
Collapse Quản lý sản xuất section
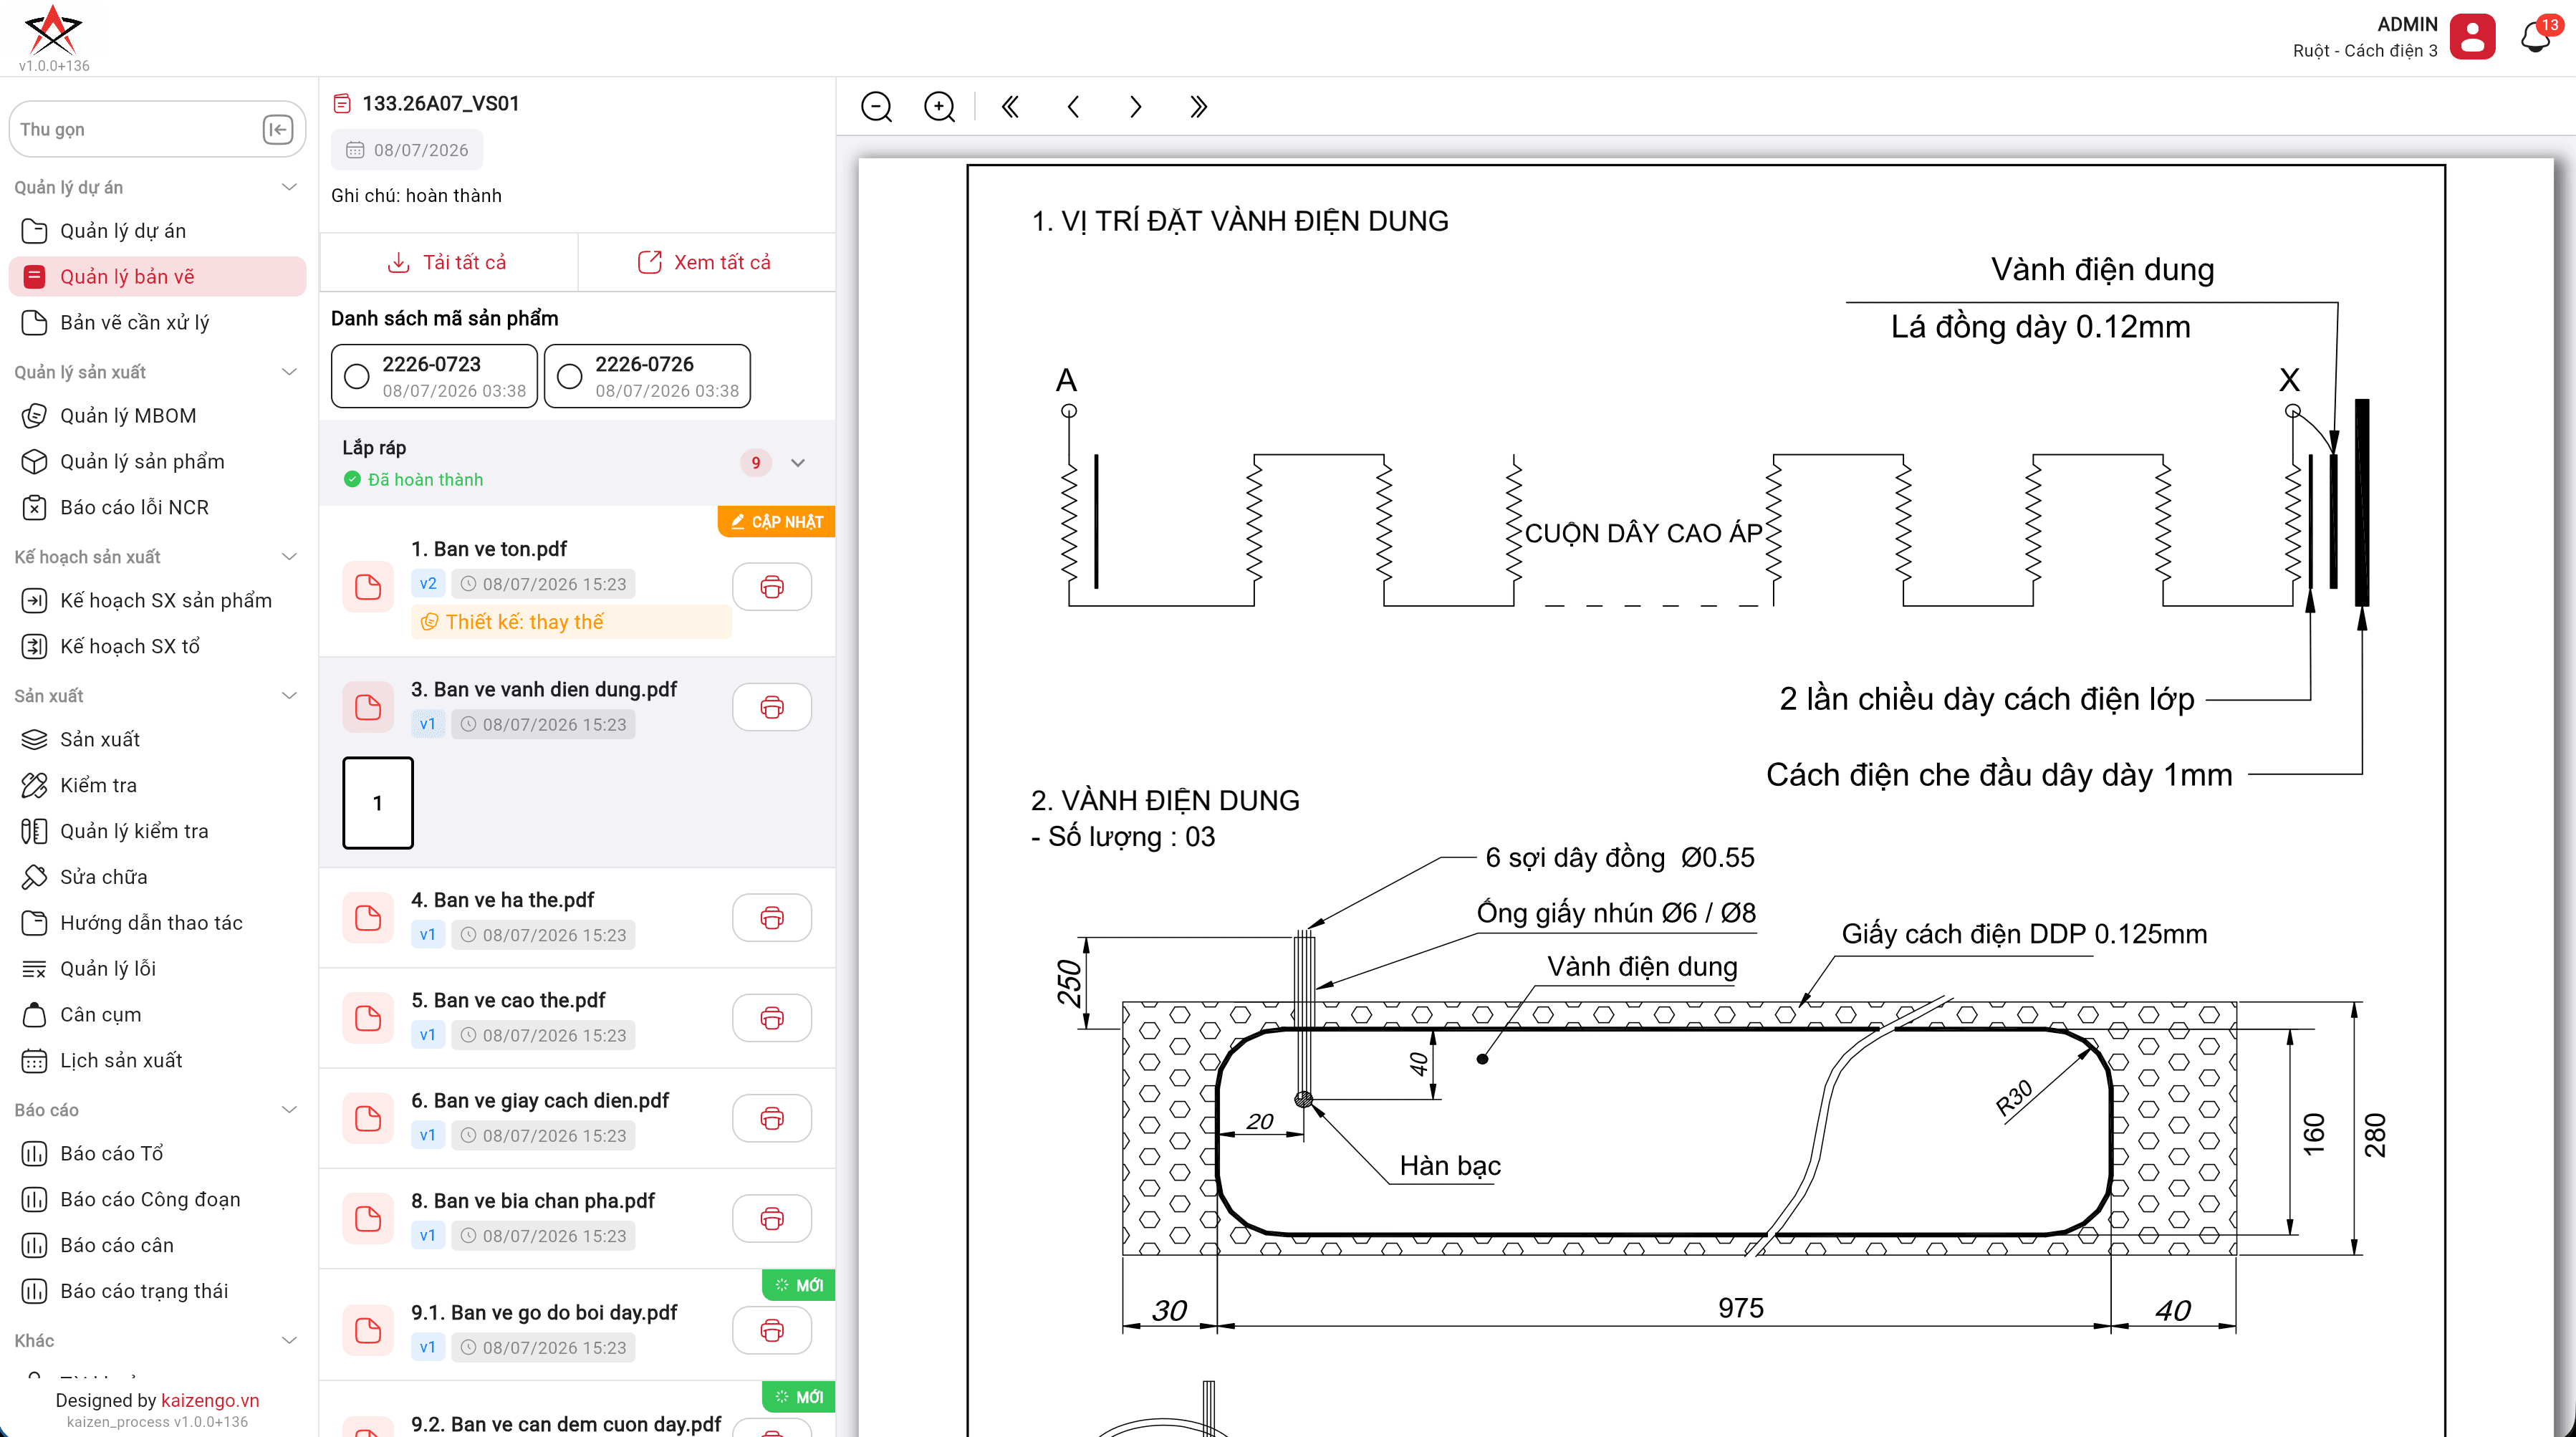tap(289, 372)
